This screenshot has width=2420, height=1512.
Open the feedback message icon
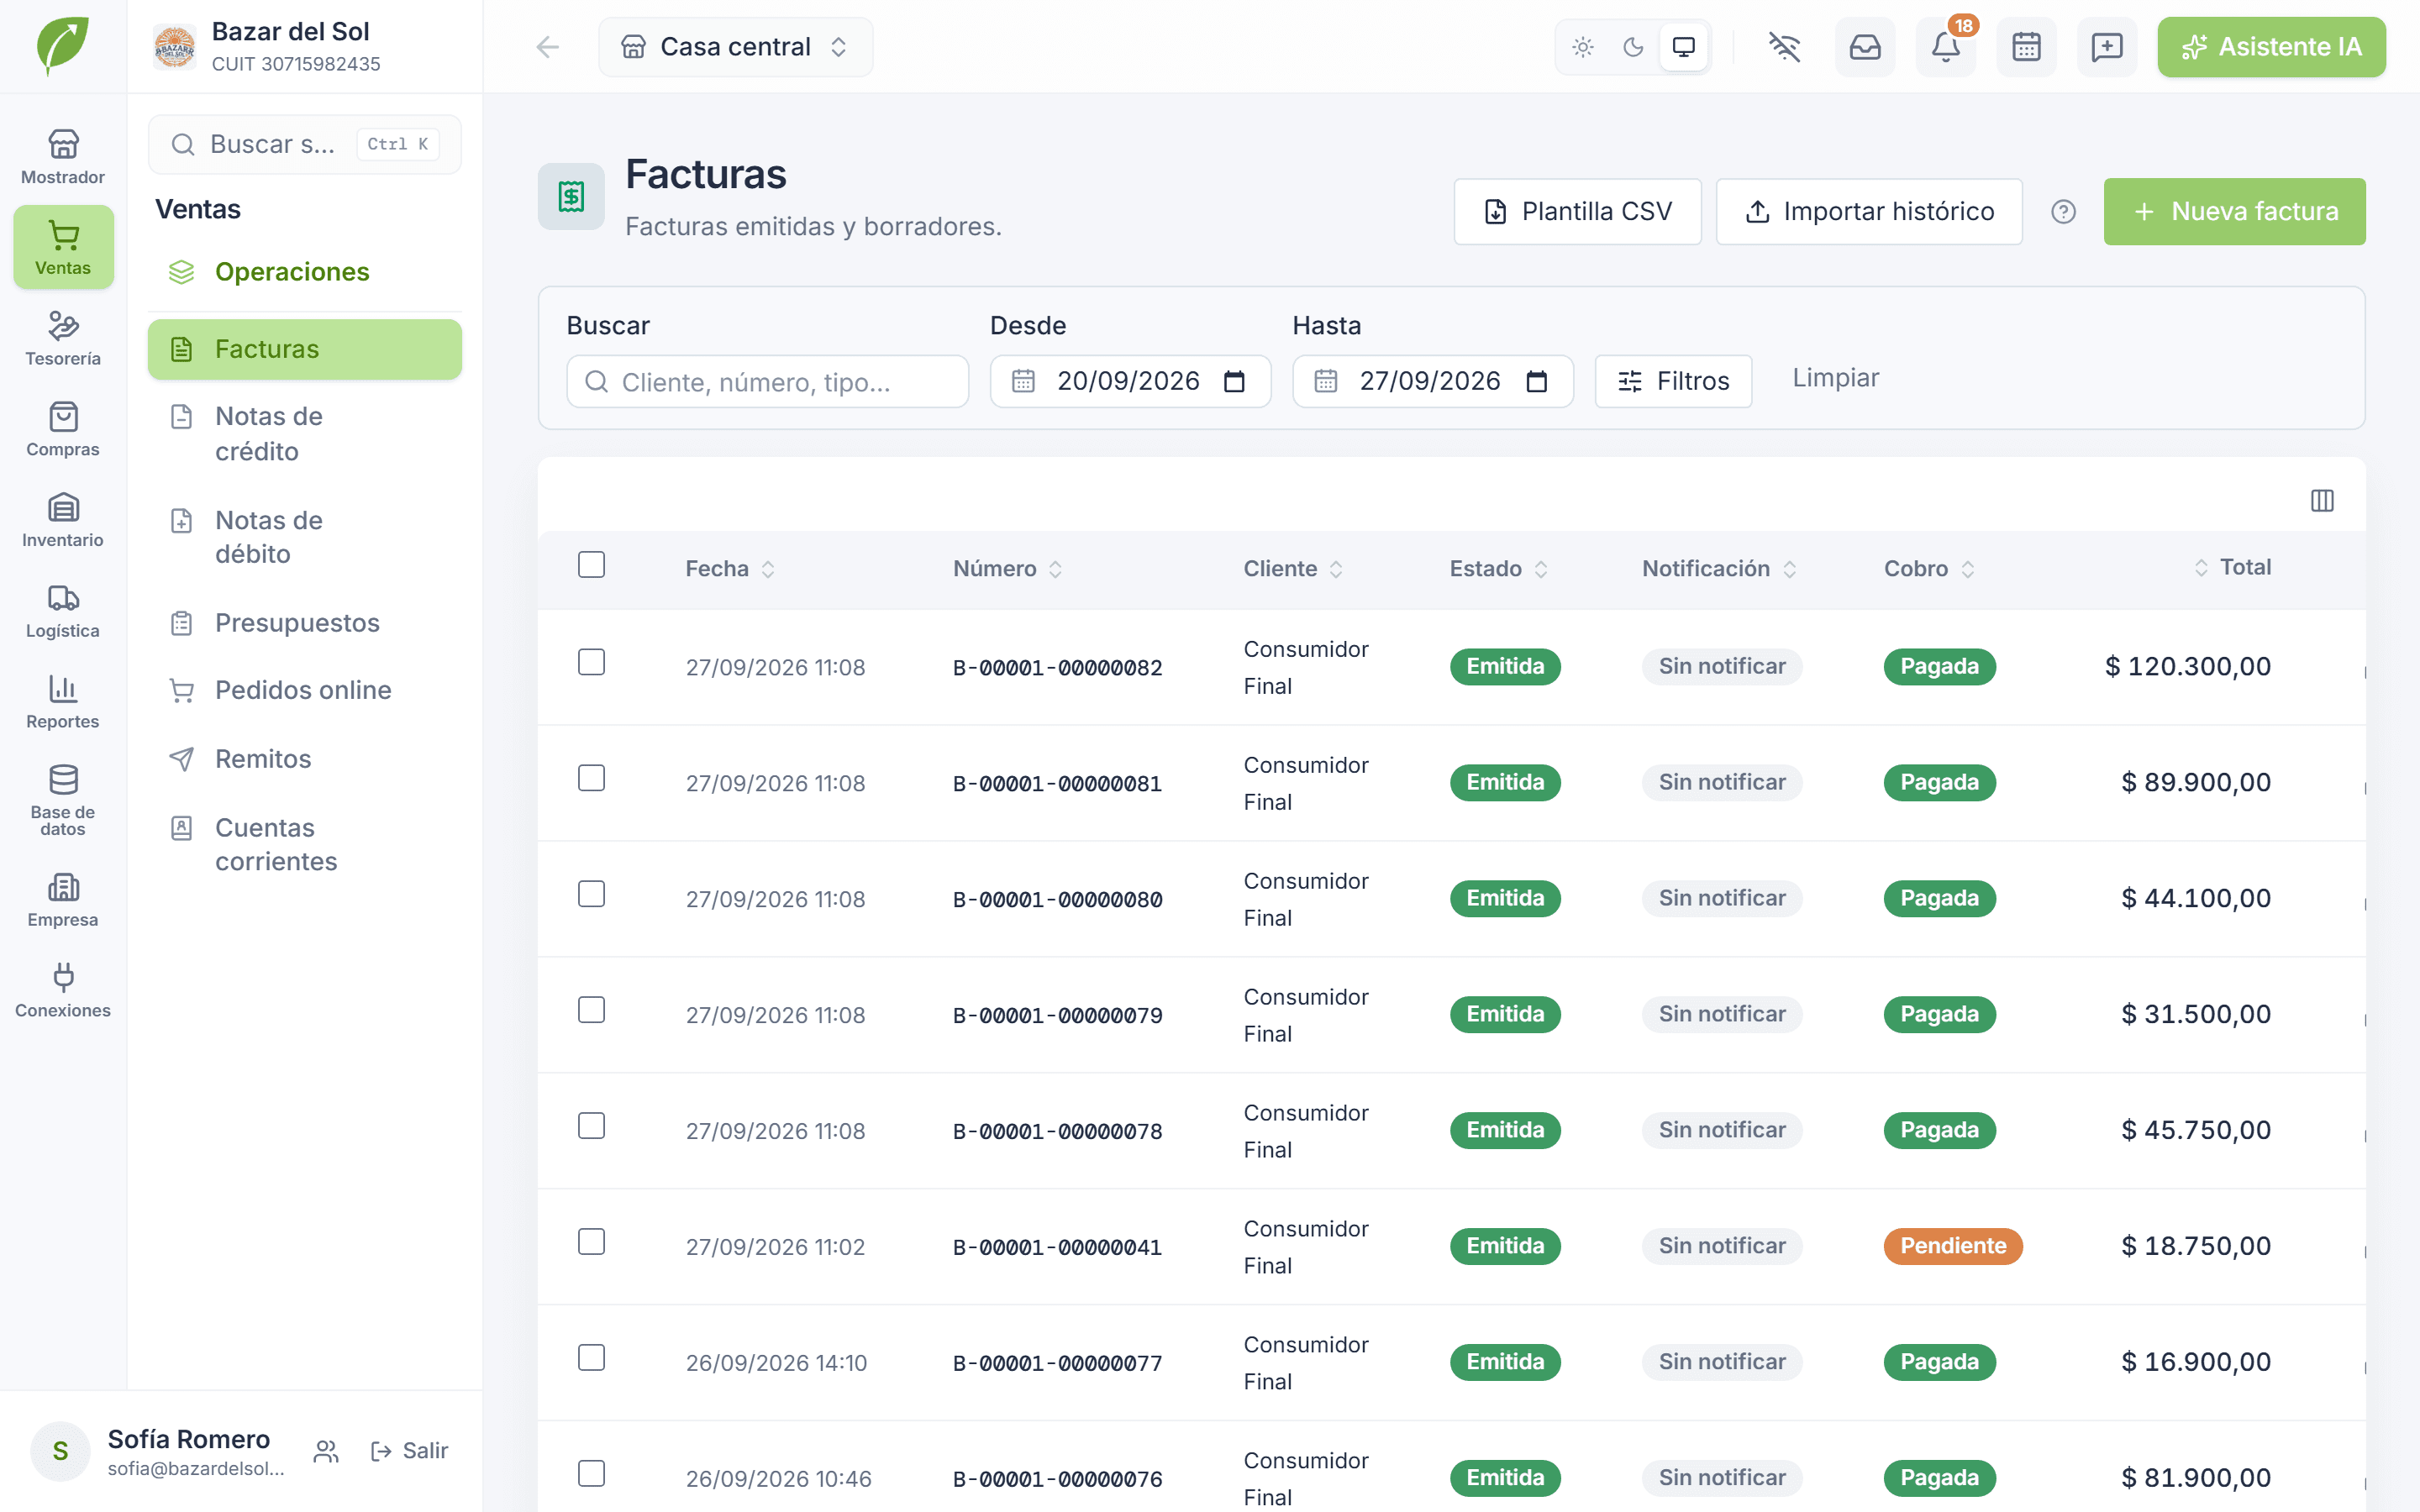coord(2107,47)
